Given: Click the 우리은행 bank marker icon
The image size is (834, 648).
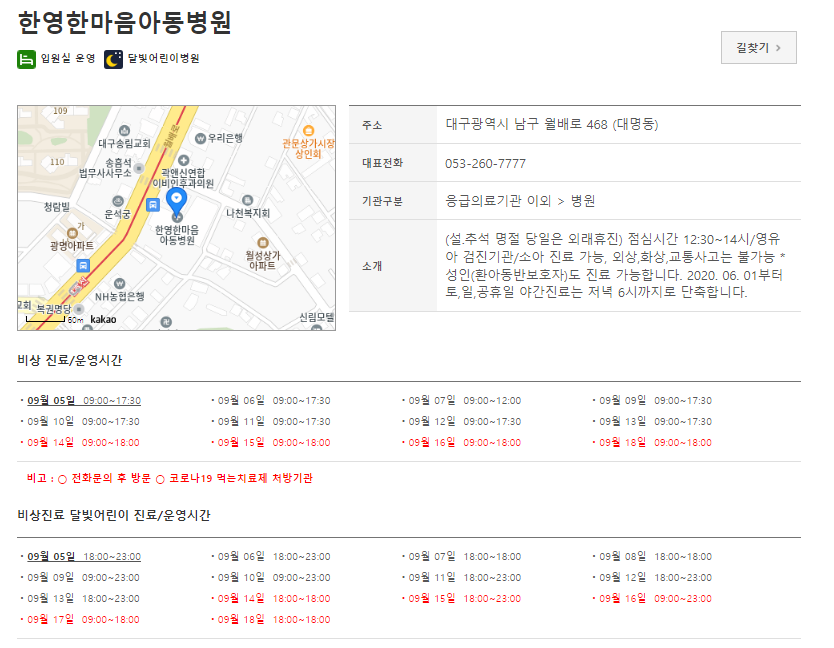Looking at the screenshot, I should click(200, 138).
